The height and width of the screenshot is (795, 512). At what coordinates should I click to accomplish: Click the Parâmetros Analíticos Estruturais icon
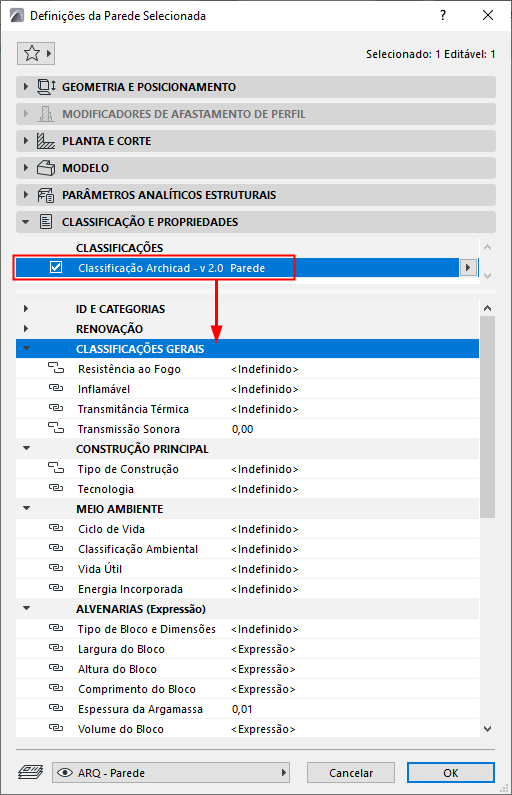click(x=46, y=195)
